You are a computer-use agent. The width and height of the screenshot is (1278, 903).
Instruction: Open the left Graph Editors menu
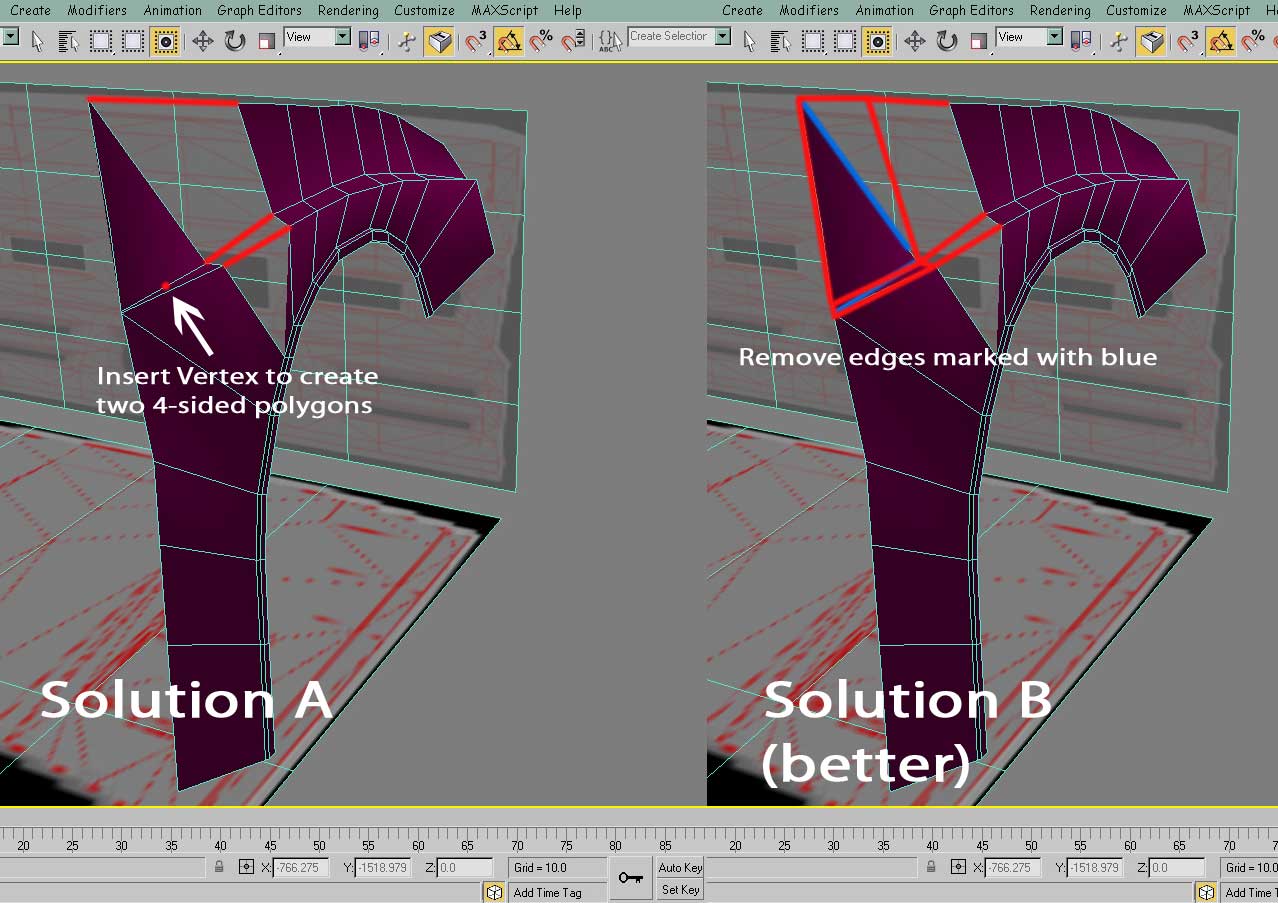point(259,10)
